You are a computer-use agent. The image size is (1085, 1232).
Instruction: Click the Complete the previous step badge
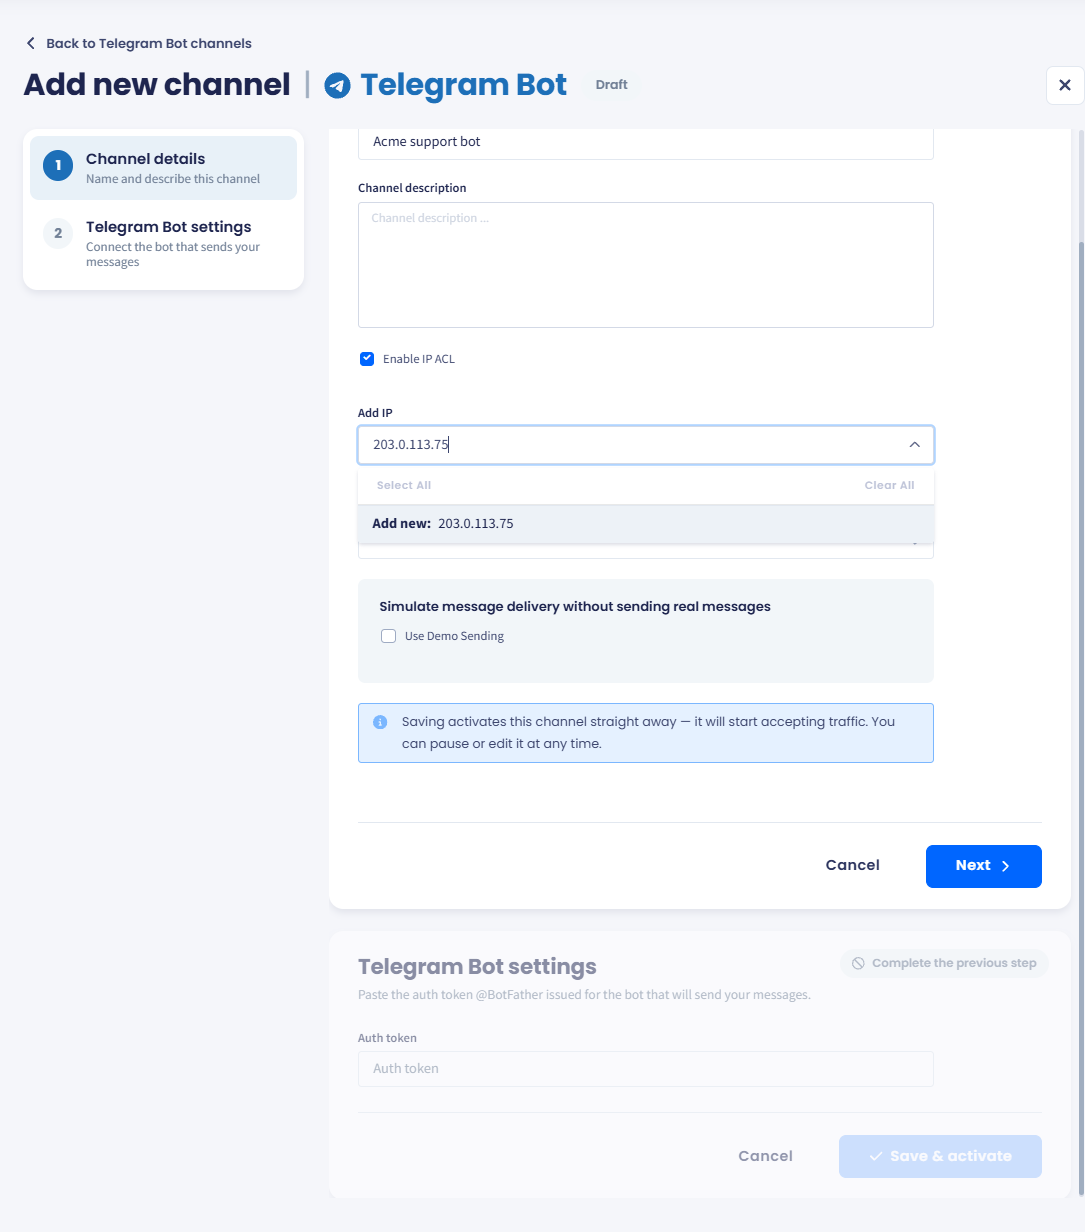tap(944, 963)
